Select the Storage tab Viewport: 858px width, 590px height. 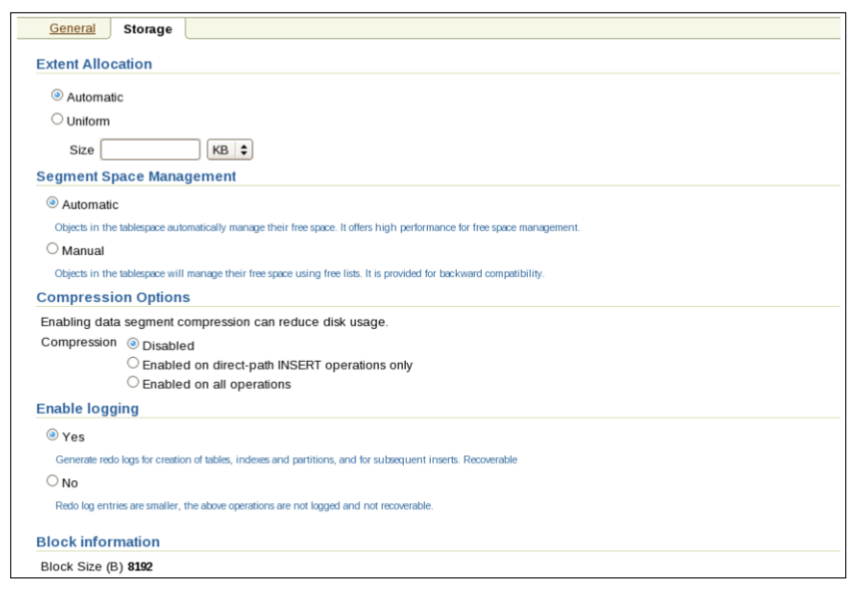148,29
